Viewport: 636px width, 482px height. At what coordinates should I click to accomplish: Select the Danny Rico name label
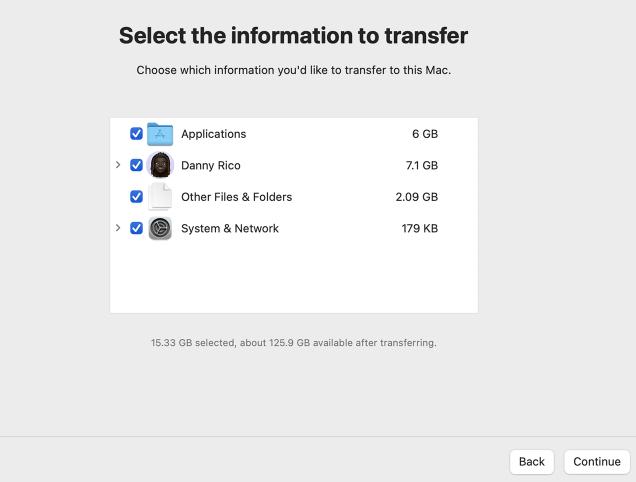211,165
